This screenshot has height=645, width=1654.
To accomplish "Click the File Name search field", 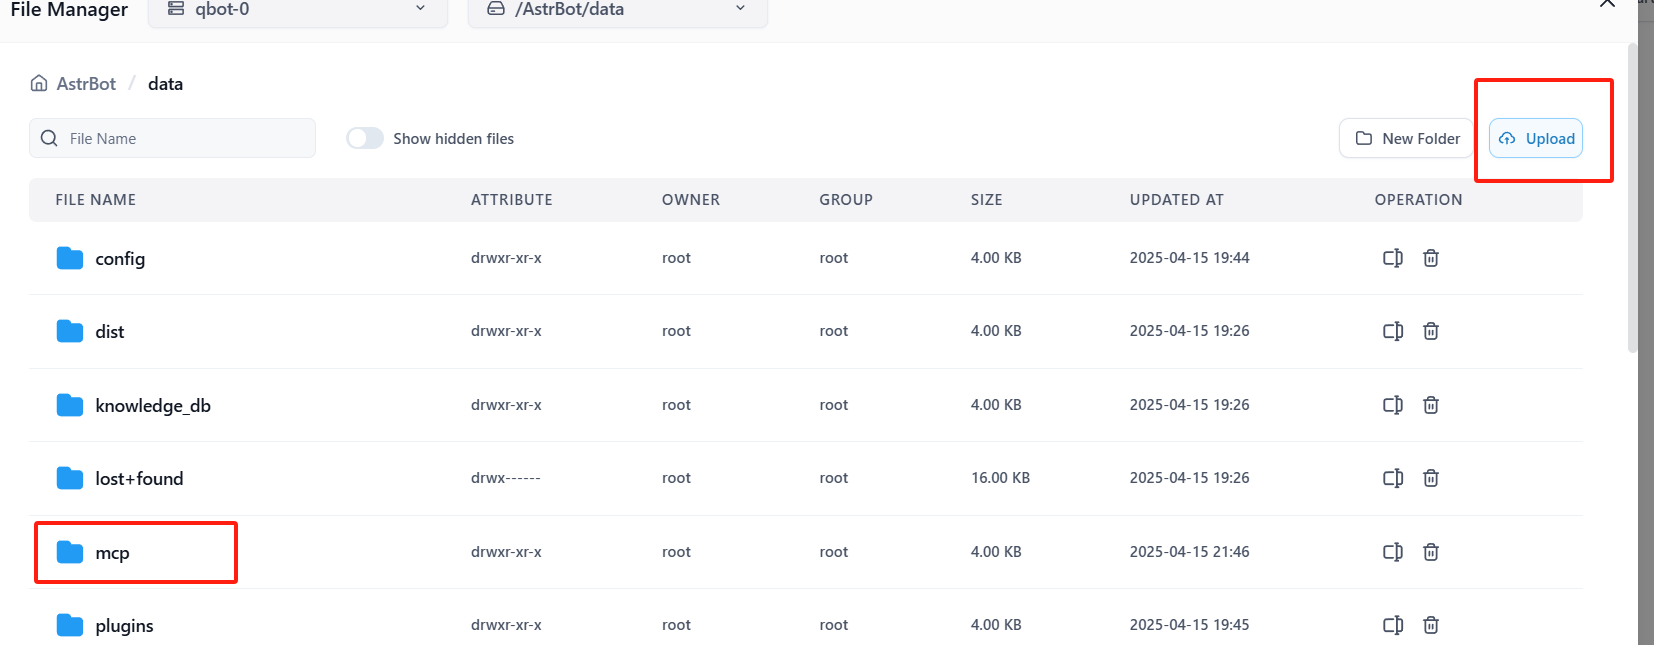I will (x=172, y=138).
